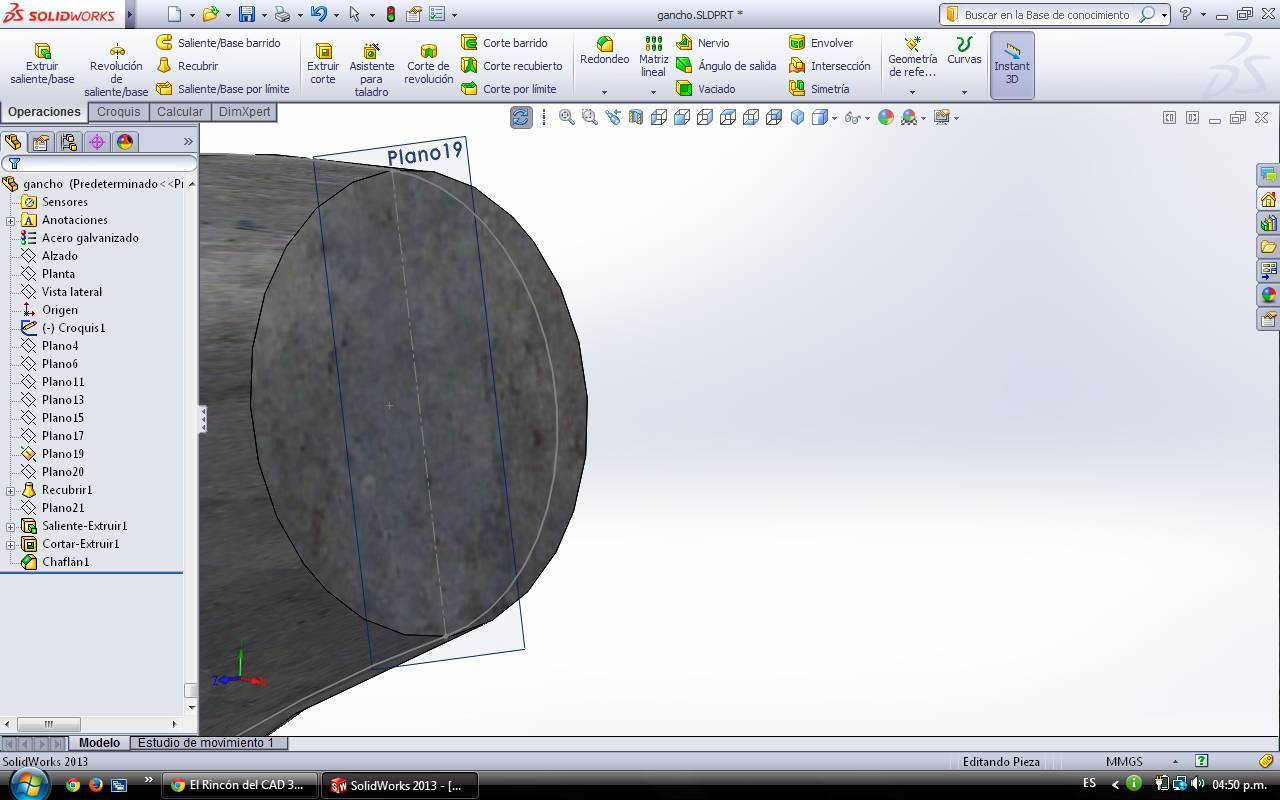The height and width of the screenshot is (800, 1280).
Task: Apply the Redondeo fillet tool
Action: [x=604, y=52]
